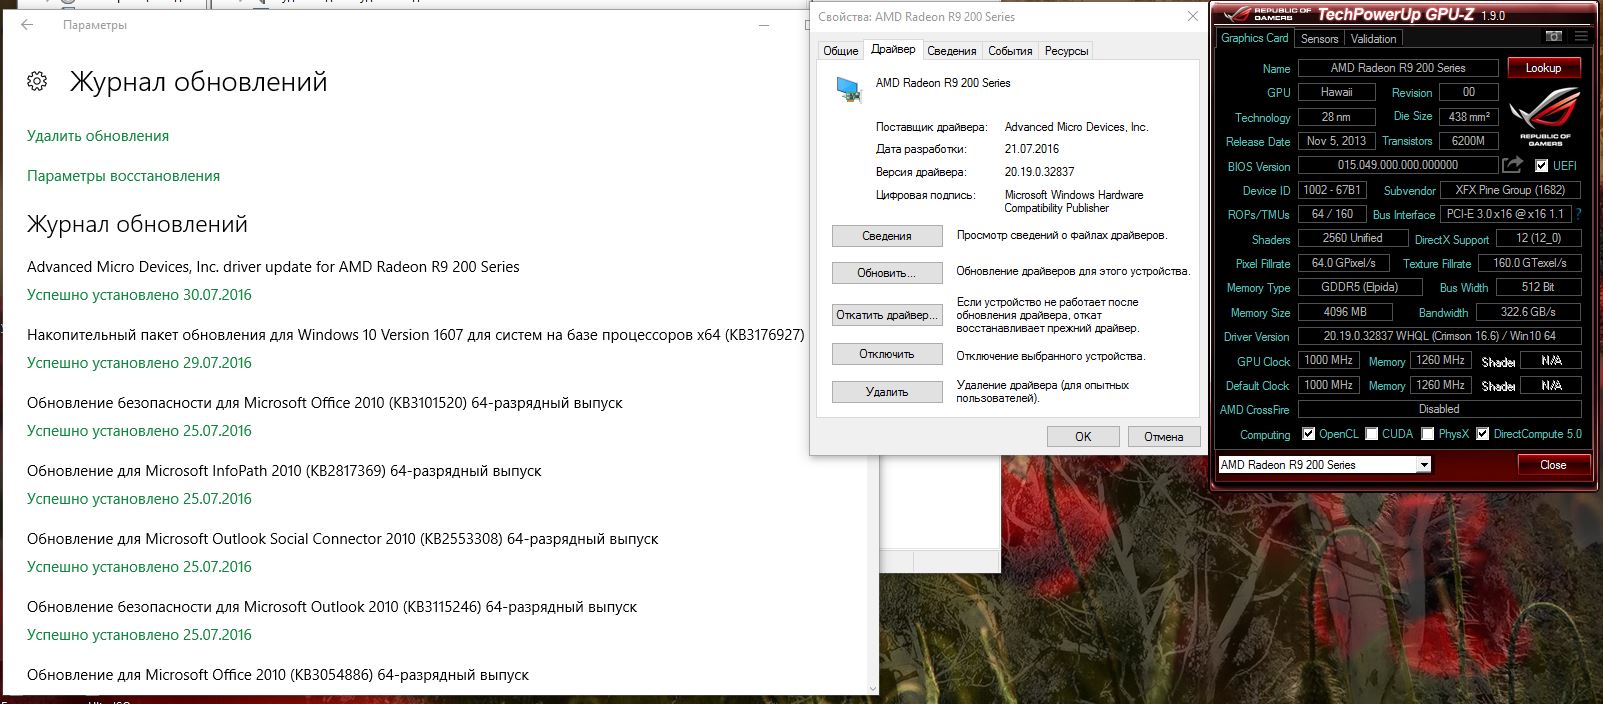Click the scroll-down arrow in the update history window
The height and width of the screenshot is (704, 1603).
[873, 688]
